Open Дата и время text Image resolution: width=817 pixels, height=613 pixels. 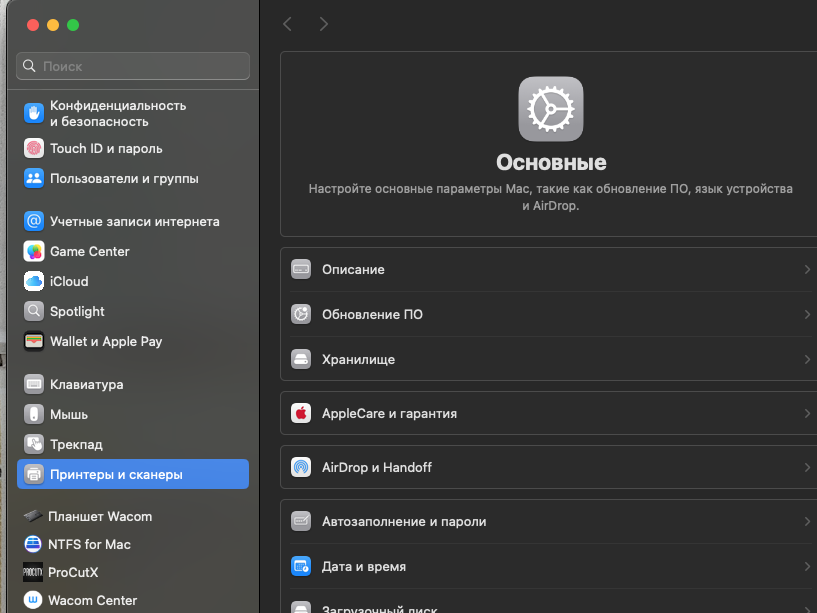[x=364, y=567]
